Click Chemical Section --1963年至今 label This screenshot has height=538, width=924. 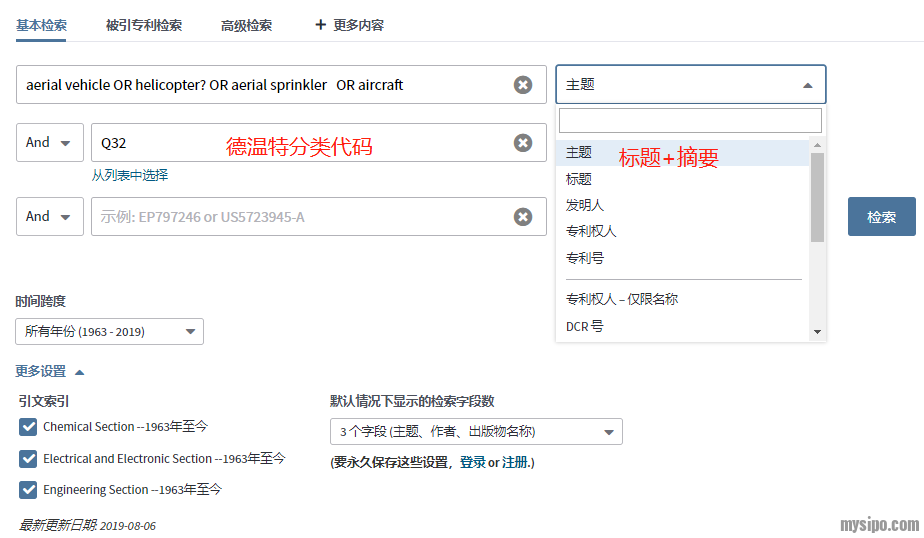(x=125, y=427)
